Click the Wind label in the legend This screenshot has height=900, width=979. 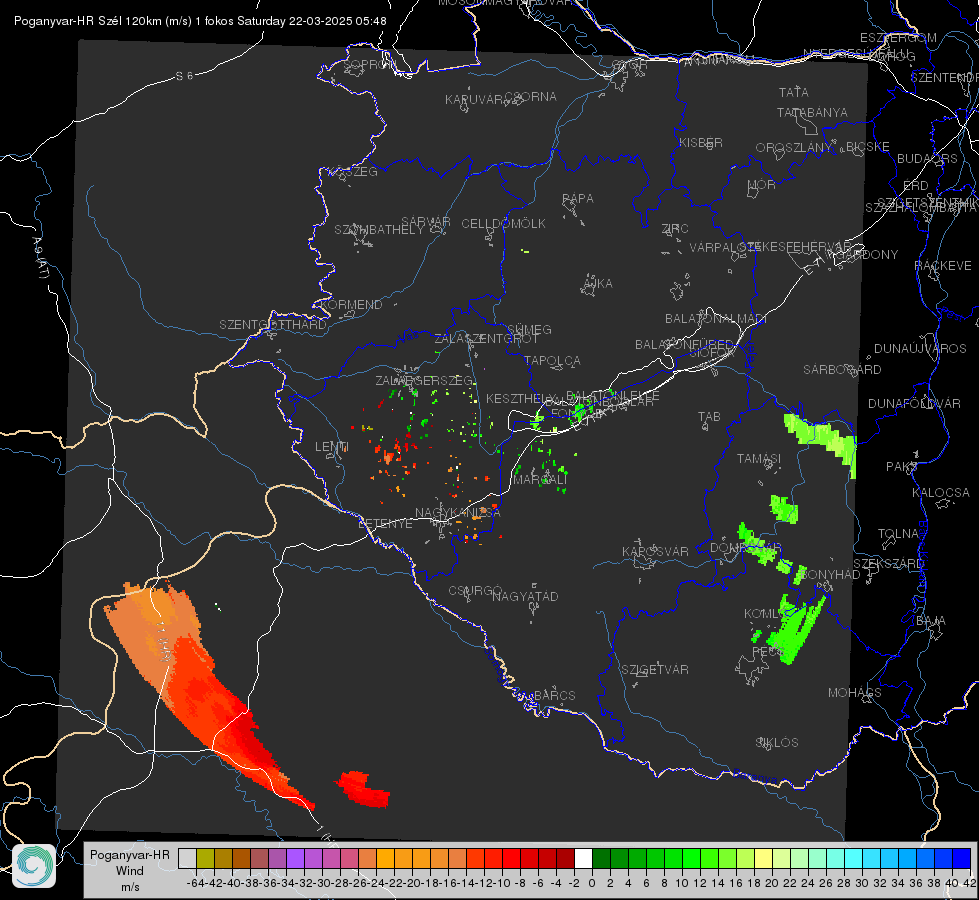tap(130, 871)
